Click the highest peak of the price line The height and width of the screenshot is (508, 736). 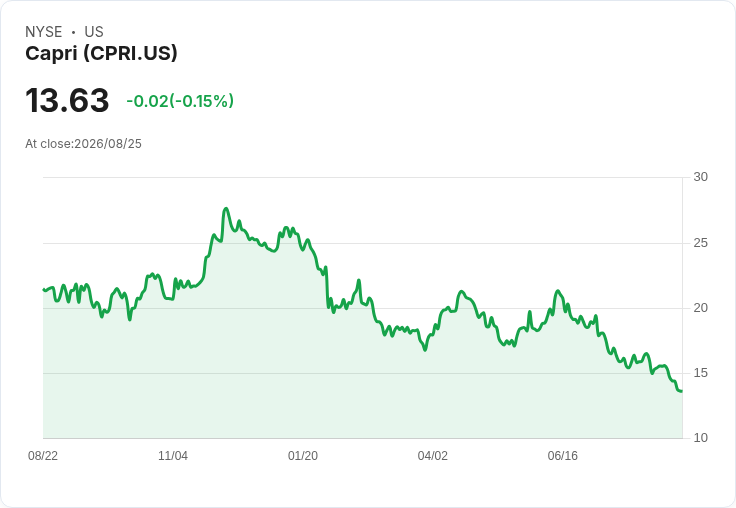(x=226, y=208)
